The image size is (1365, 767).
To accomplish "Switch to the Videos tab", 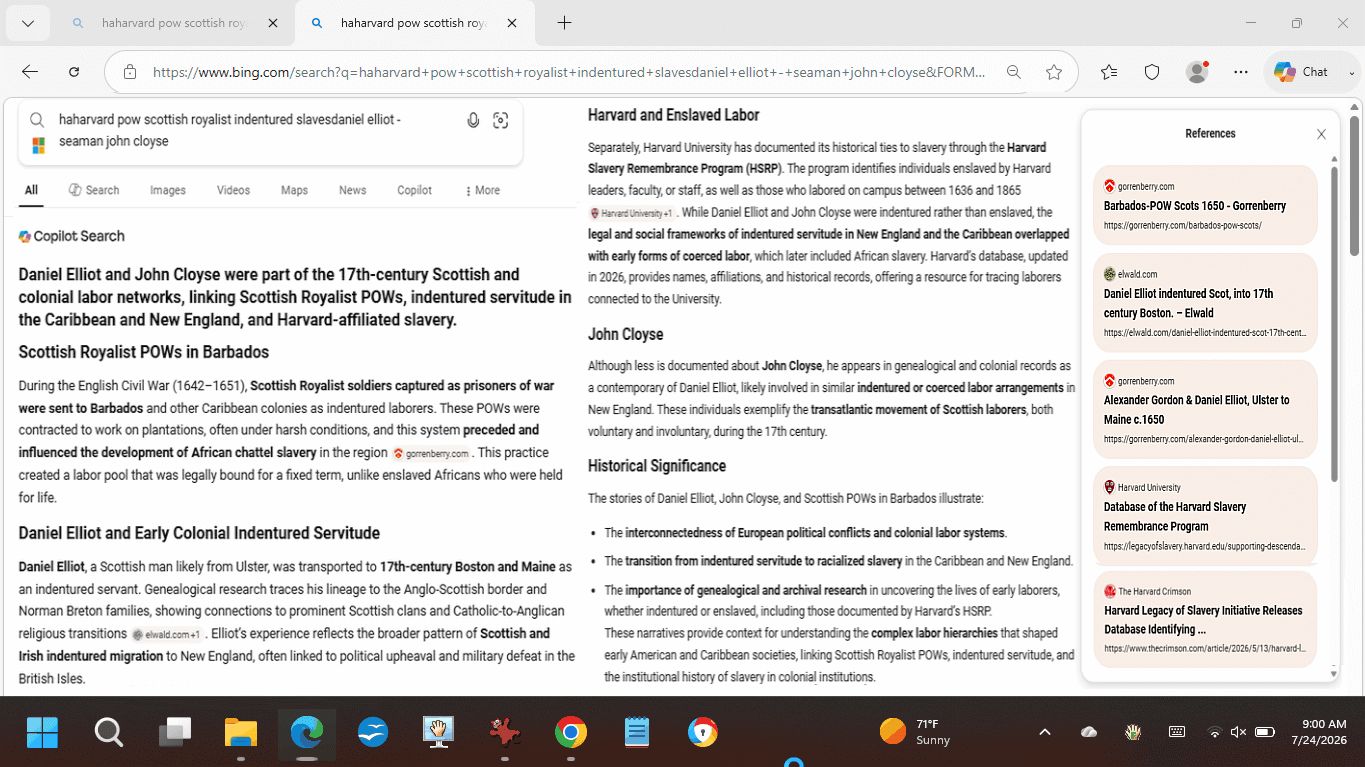I will click(233, 190).
